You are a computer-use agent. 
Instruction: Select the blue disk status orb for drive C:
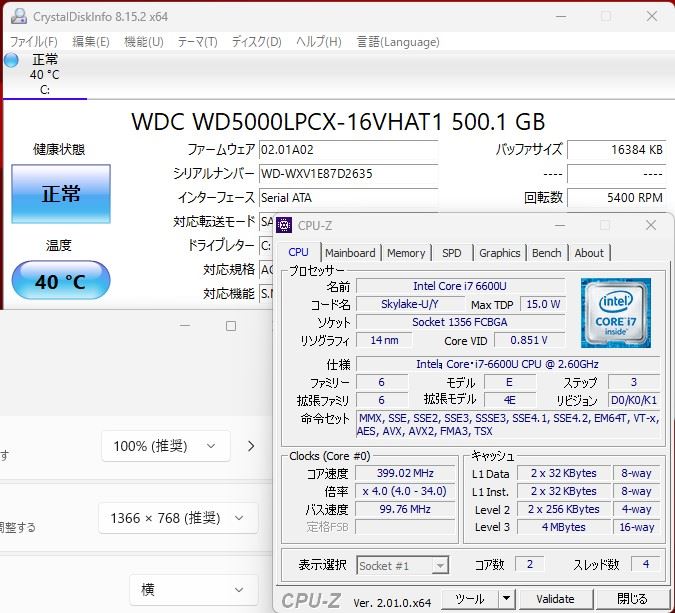click(x=12, y=60)
